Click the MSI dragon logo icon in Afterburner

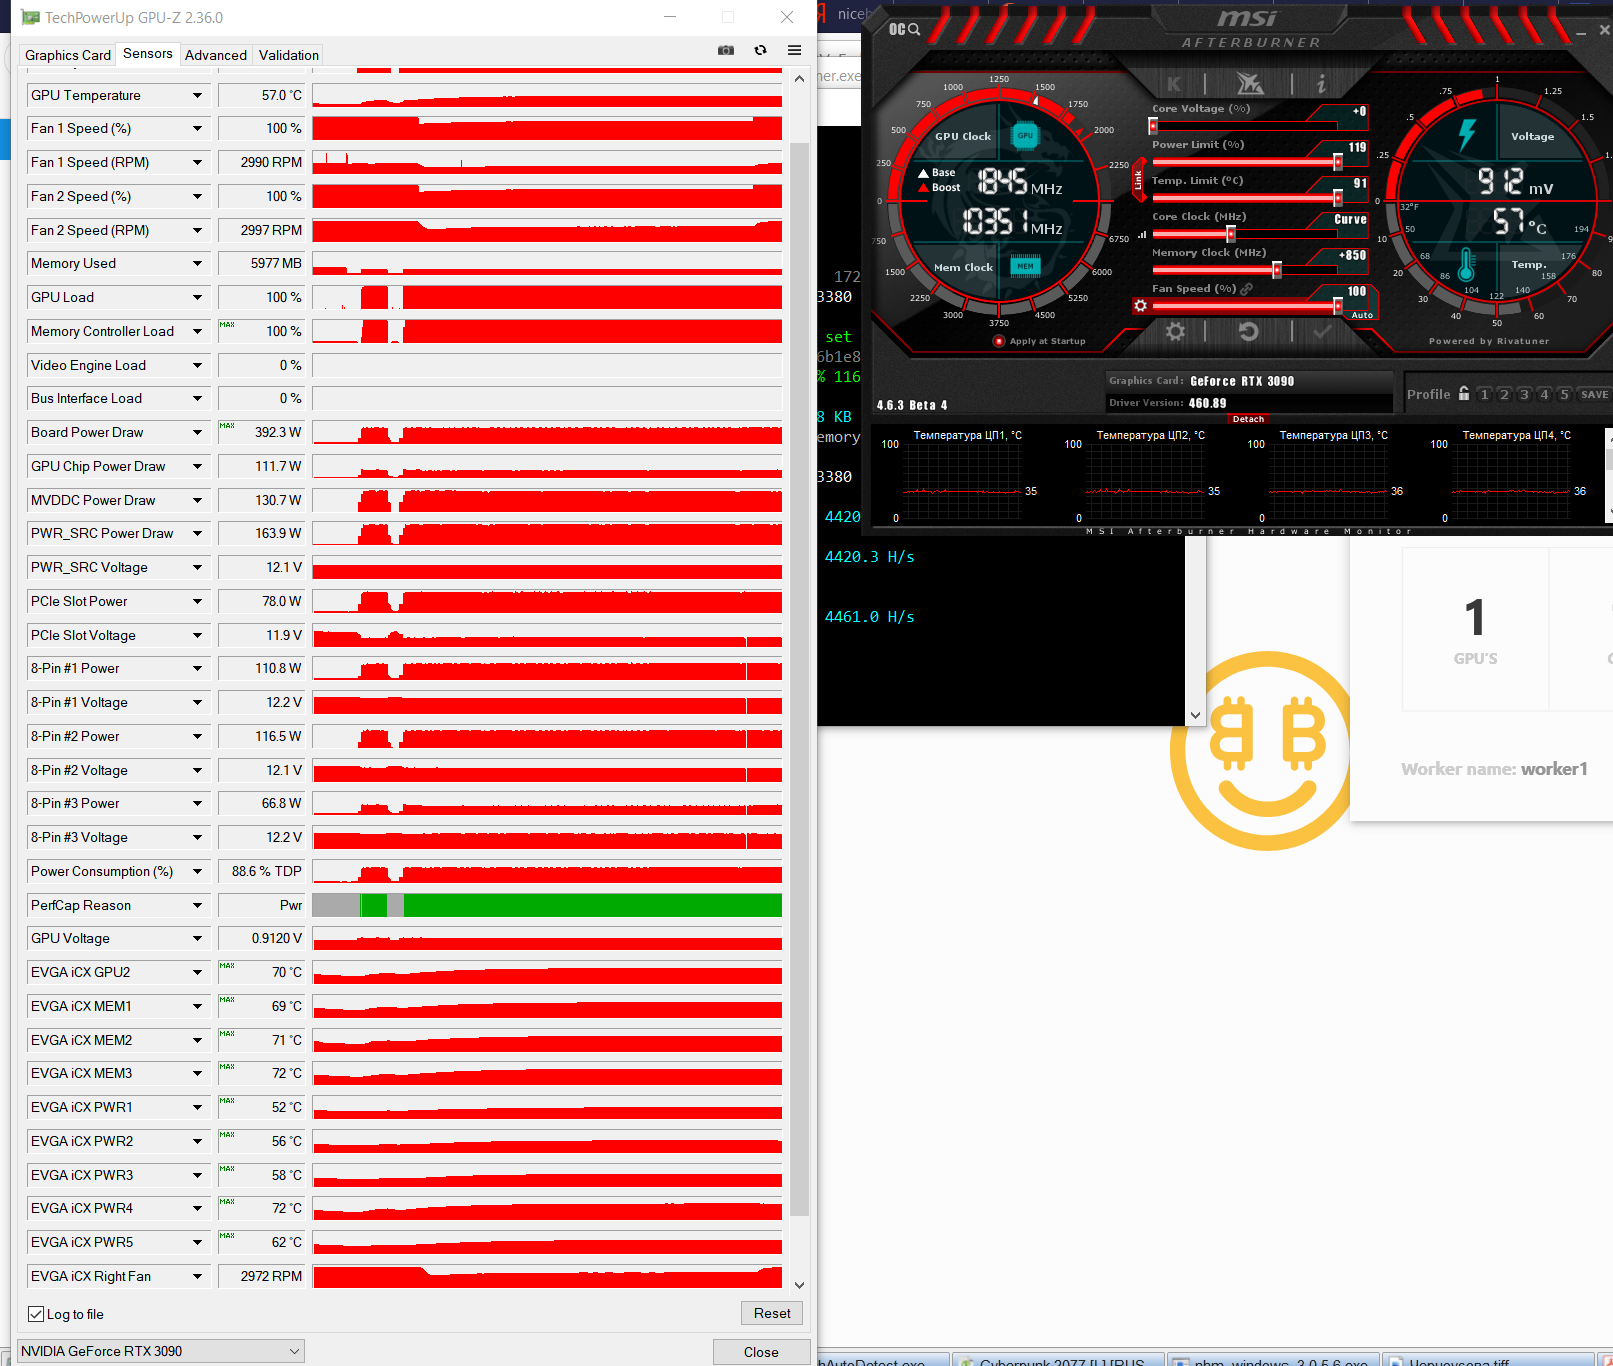coord(1249,83)
